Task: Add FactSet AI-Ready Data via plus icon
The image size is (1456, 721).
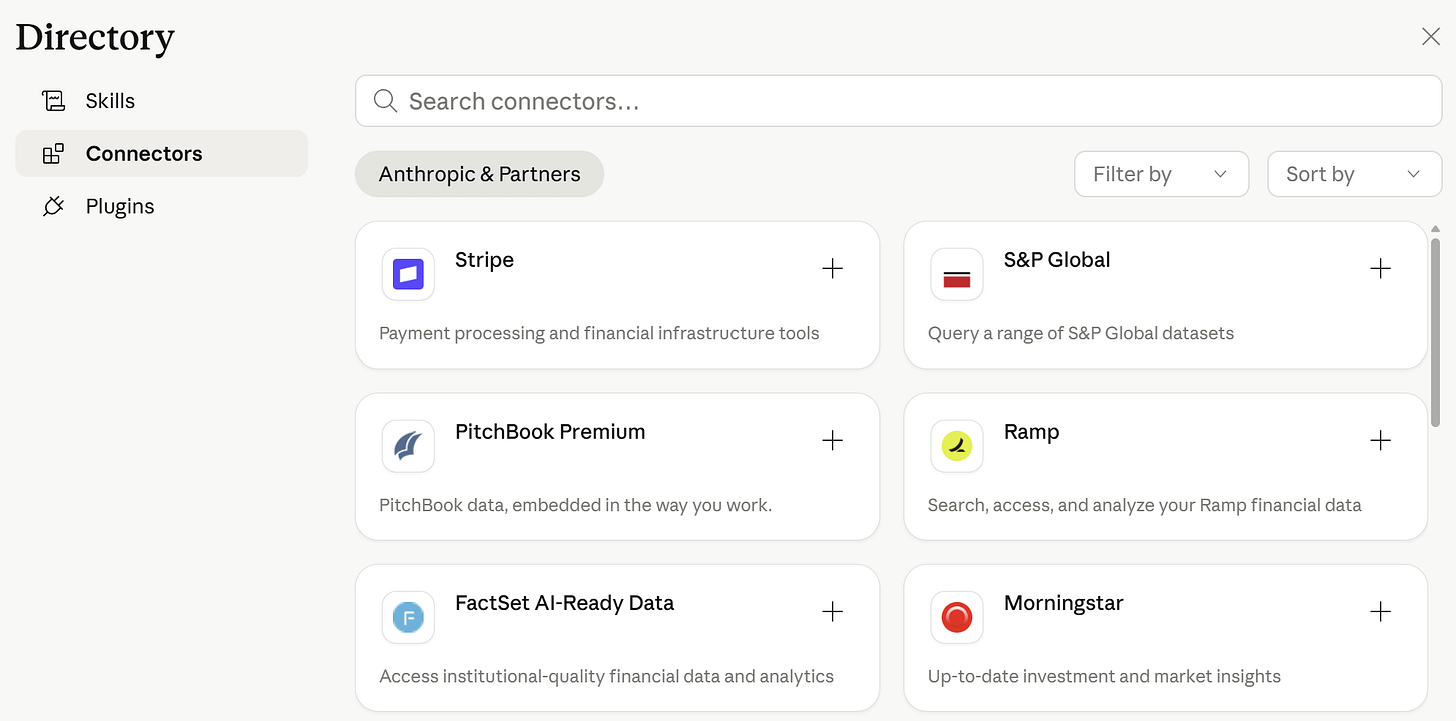Action: click(832, 612)
